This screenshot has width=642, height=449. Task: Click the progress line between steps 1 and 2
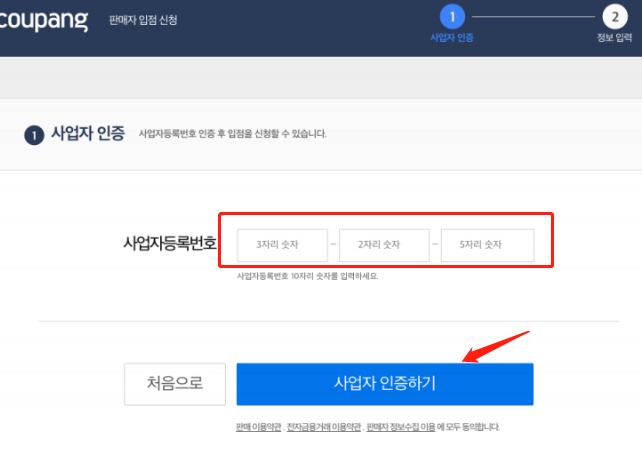pyautogui.click(x=534, y=16)
